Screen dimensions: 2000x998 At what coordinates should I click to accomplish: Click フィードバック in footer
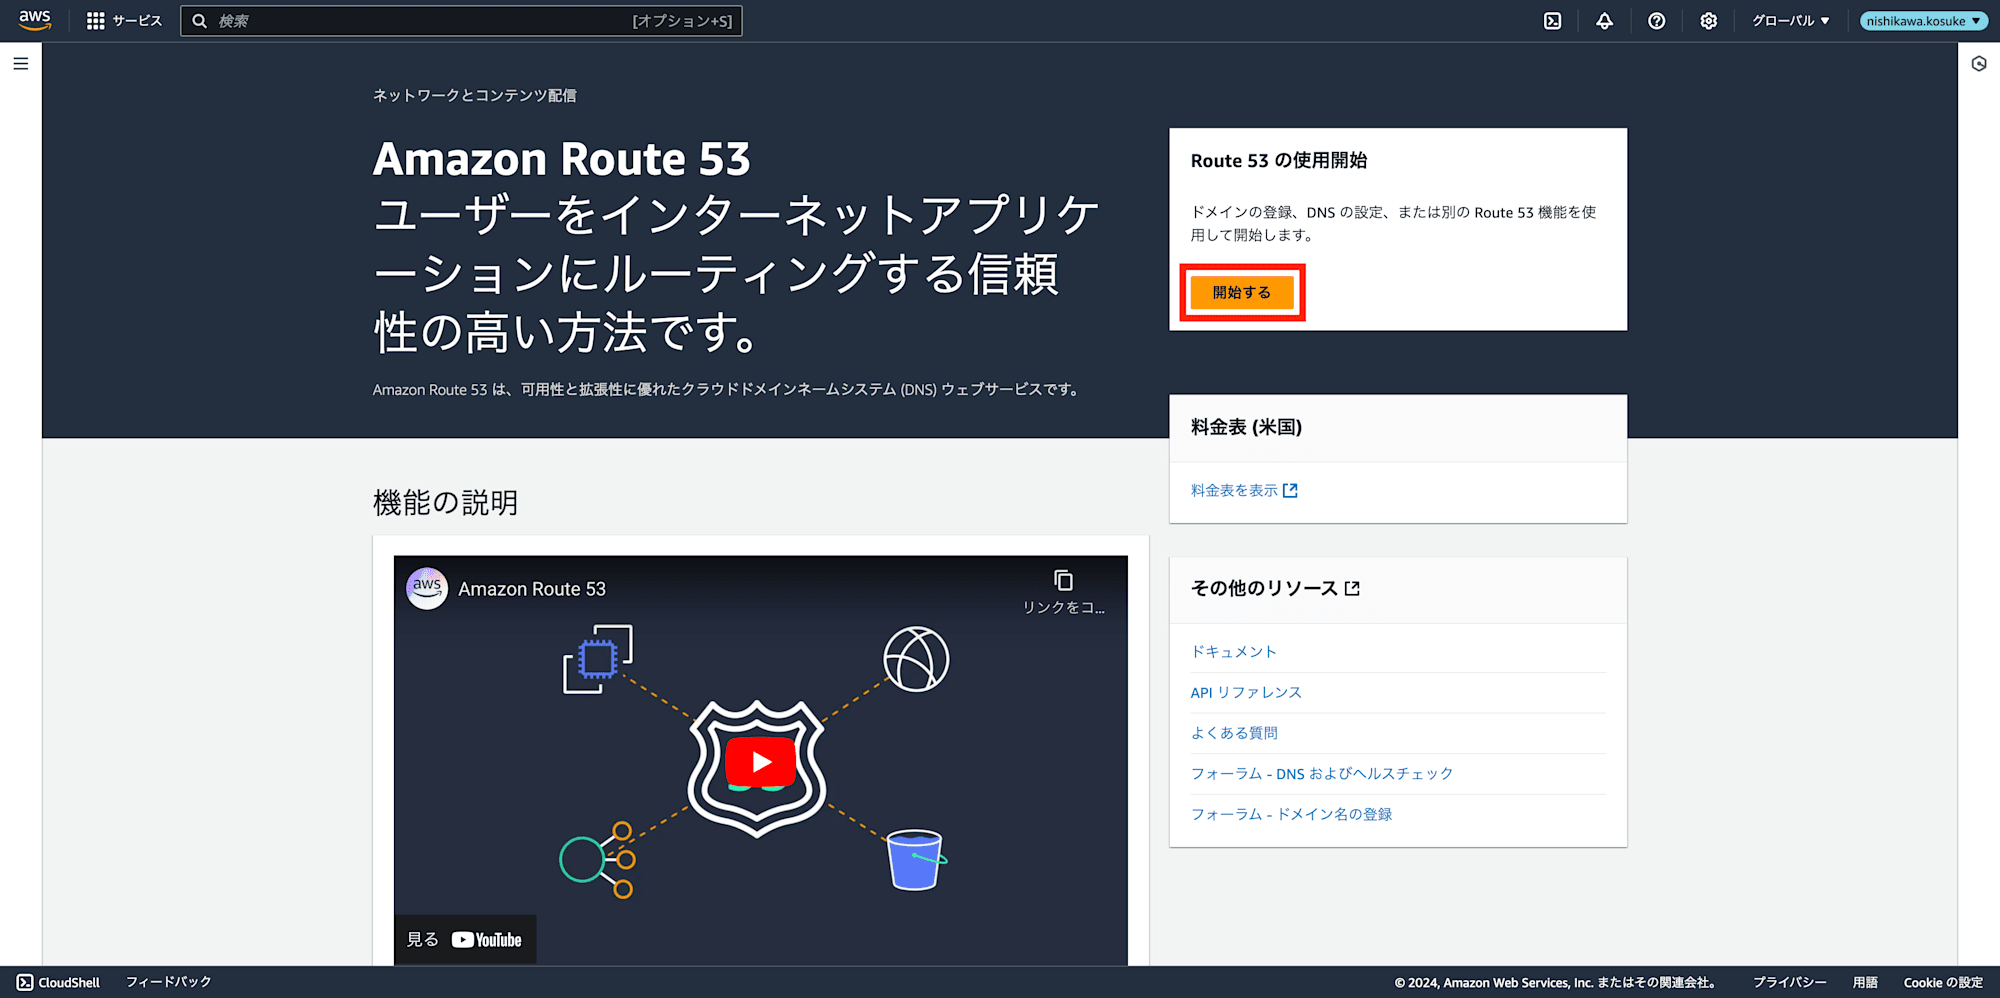168,982
